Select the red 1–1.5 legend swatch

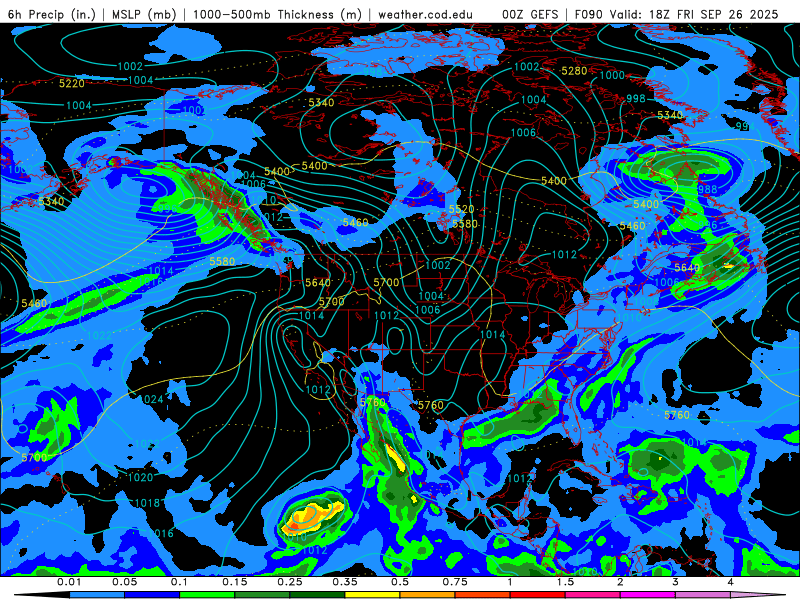pyautogui.click(x=537, y=595)
